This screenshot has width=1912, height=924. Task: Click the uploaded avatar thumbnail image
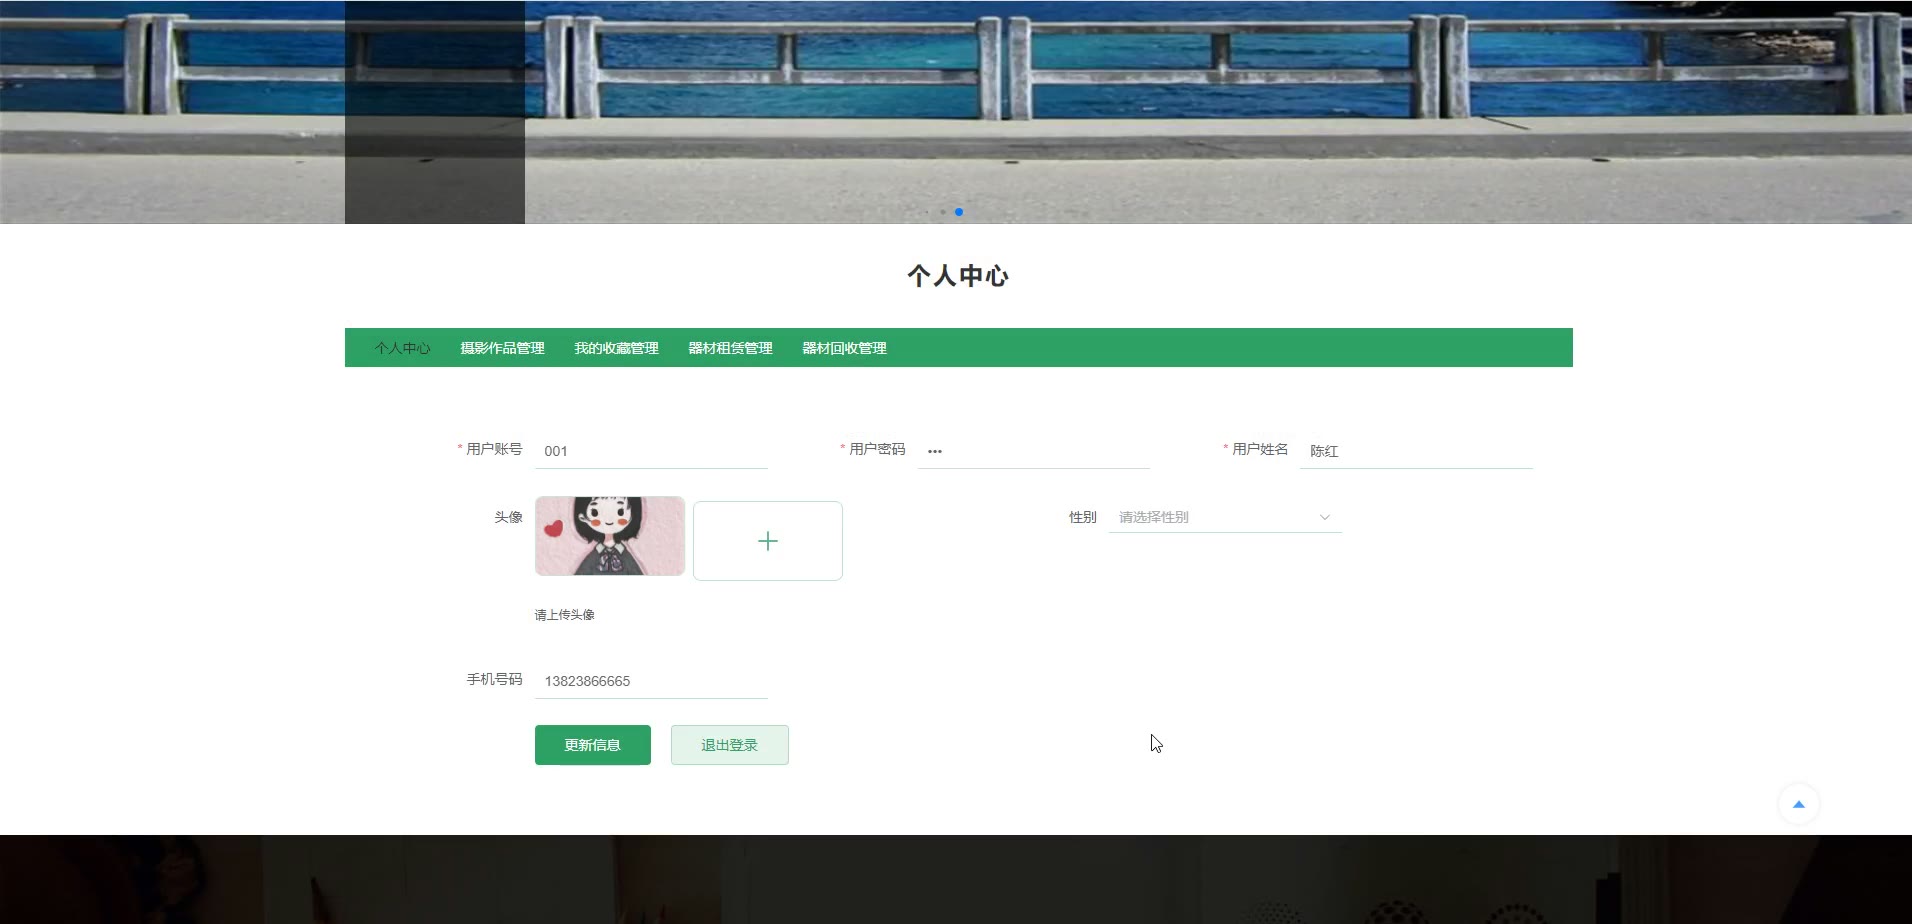pos(610,536)
